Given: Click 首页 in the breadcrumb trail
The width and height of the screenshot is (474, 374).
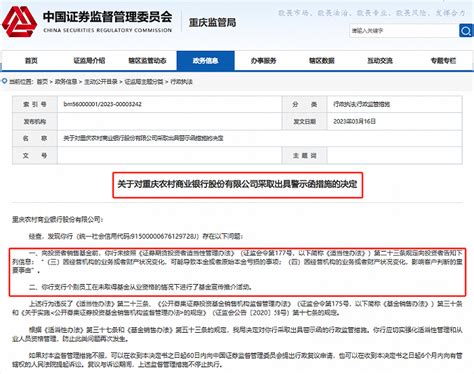Looking at the screenshot, I should pyautogui.click(x=42, y=82).
